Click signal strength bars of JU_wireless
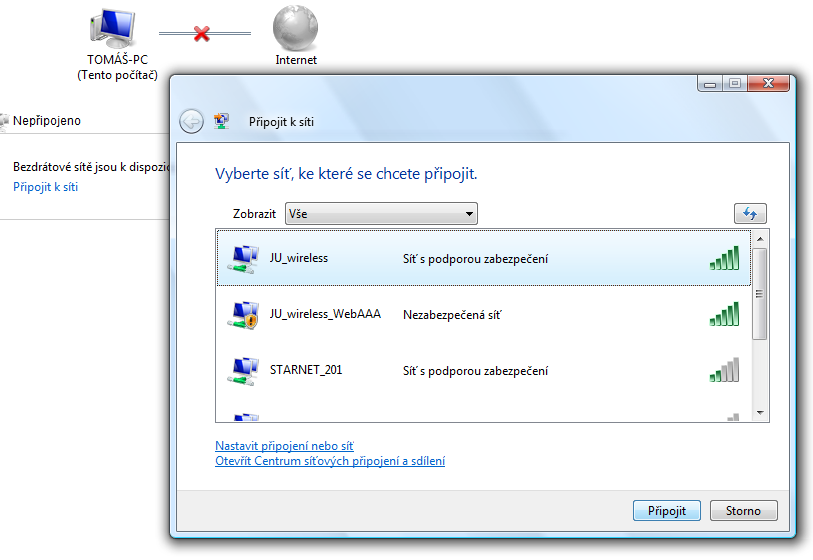The height and width of the screenshot is (560, 813). 724,258
